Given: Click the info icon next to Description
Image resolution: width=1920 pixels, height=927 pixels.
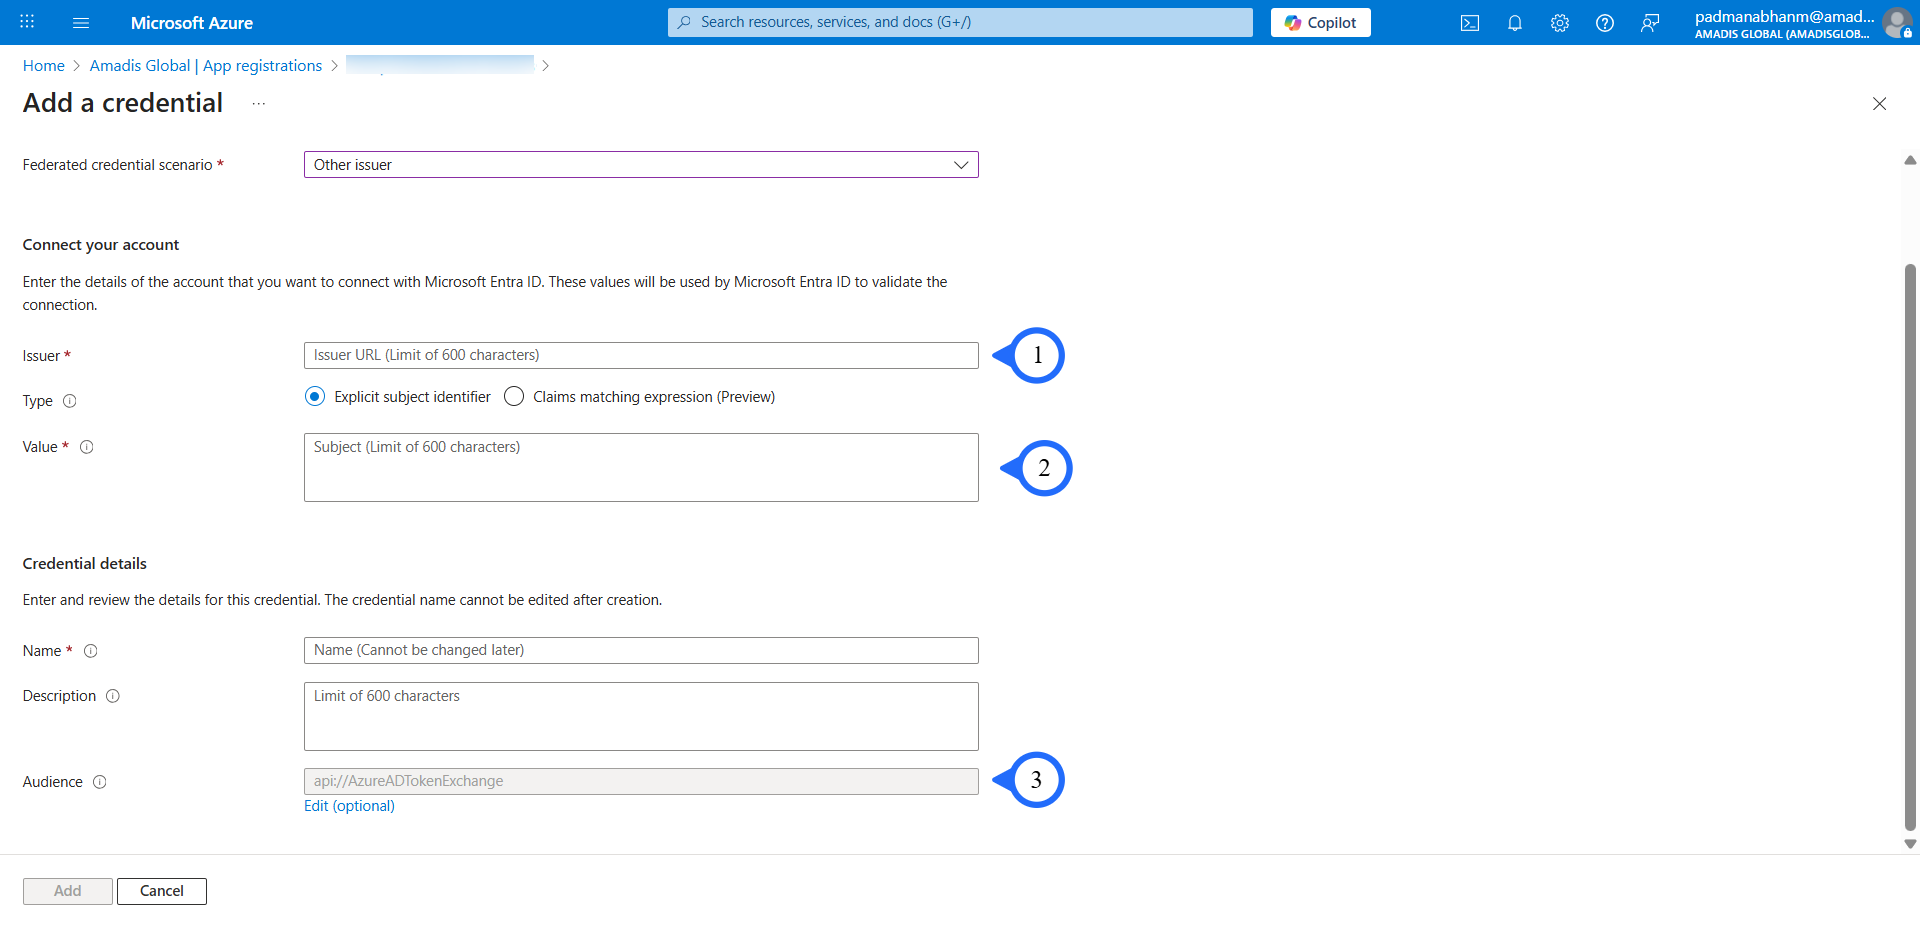Looking at the screenshot, I should click(x=113, y=696).
